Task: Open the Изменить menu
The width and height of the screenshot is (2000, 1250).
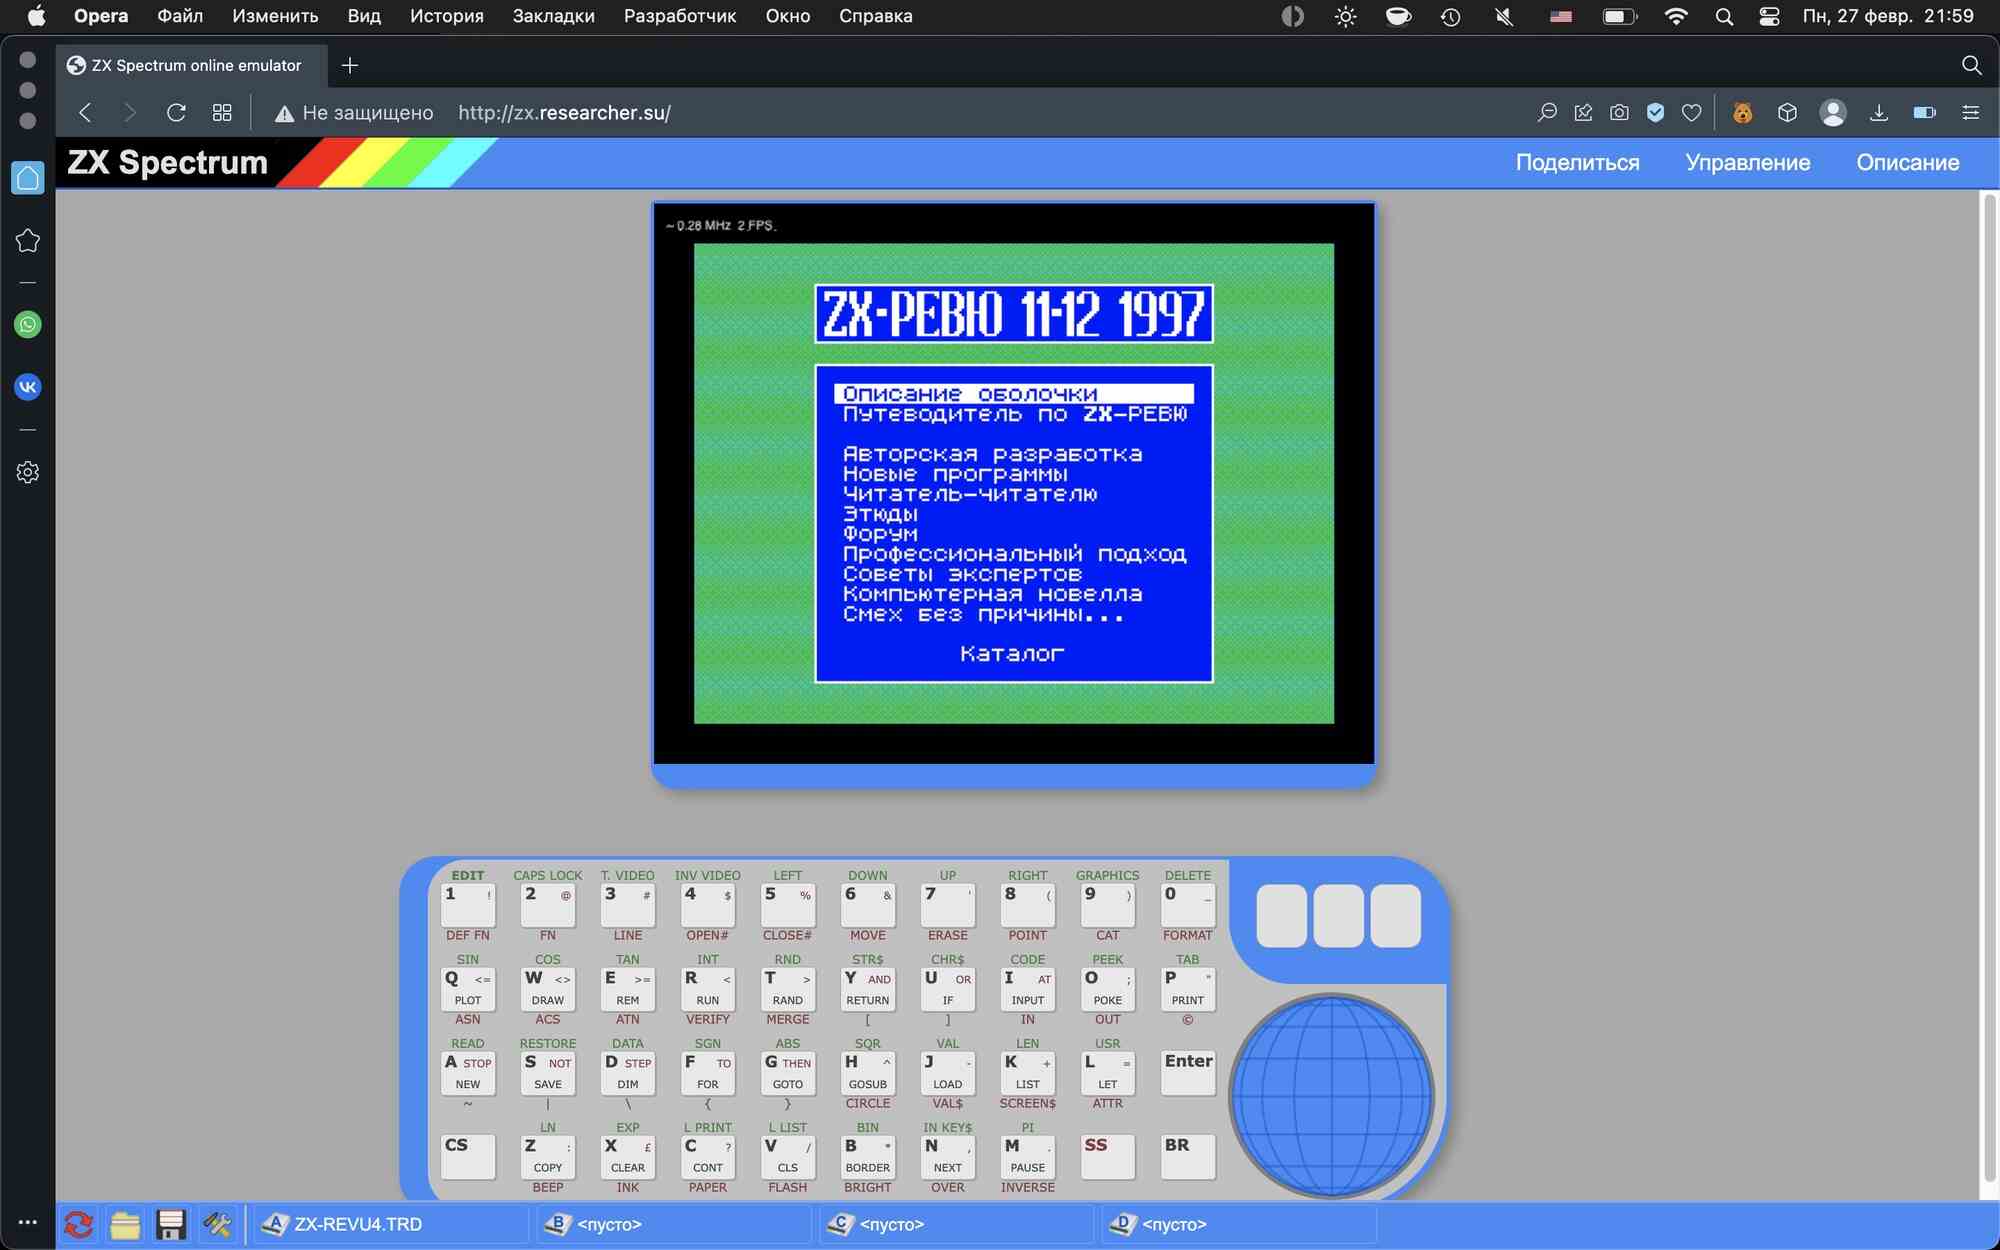Action: [275, 16]
